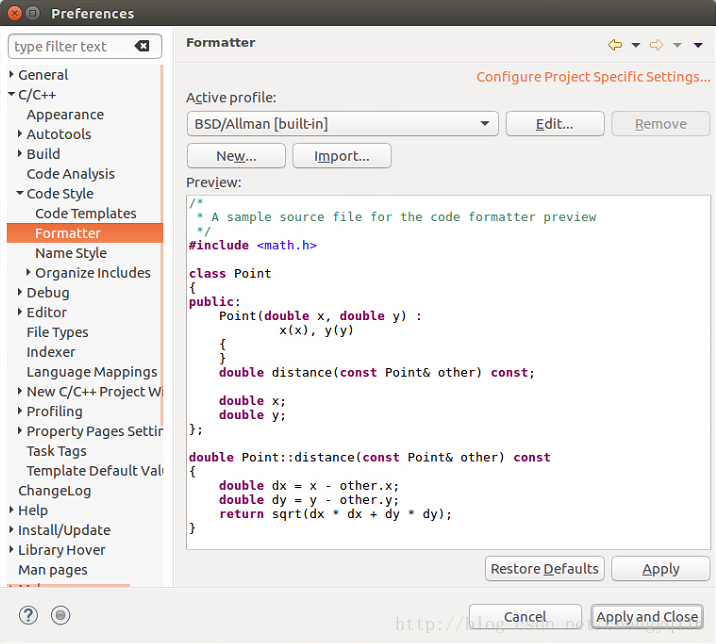716x644 pixels.
Task: Focus the type filter text field
Action: coord(85,46)
